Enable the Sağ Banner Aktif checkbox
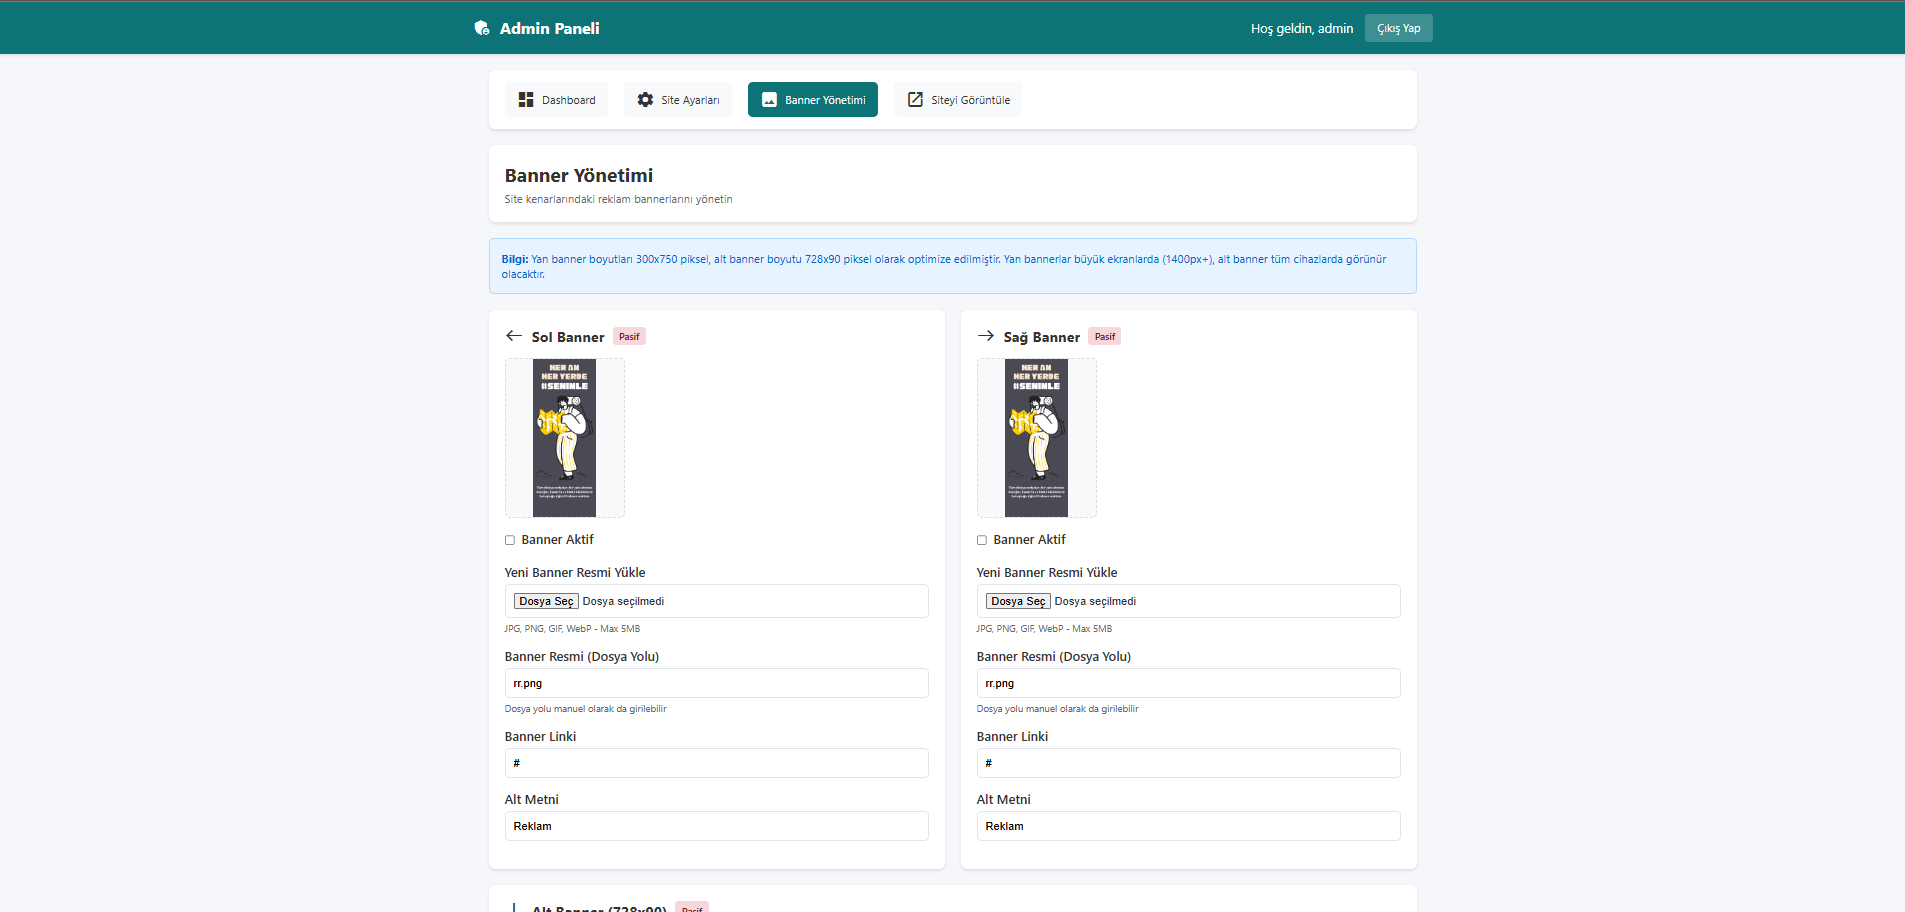The width and height of the screenshot is (1905, 912). [982, 540]
